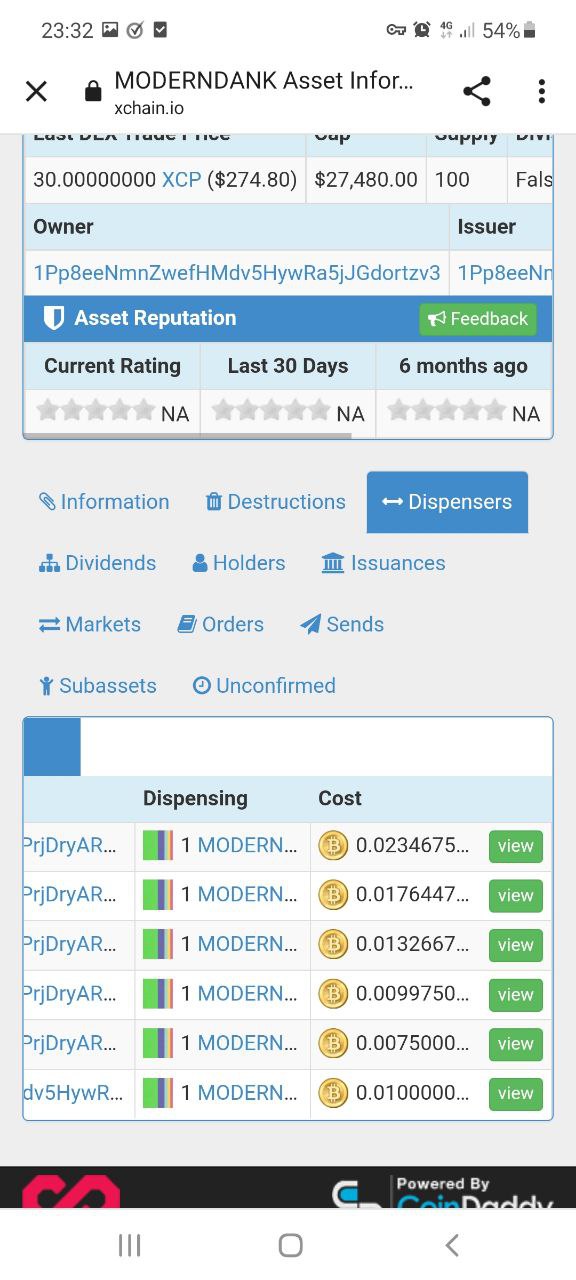Screen dimensions: 576x1280
Task: Open owner address 1Pp8eeNmnZwef link
Action: pos(237,273)
